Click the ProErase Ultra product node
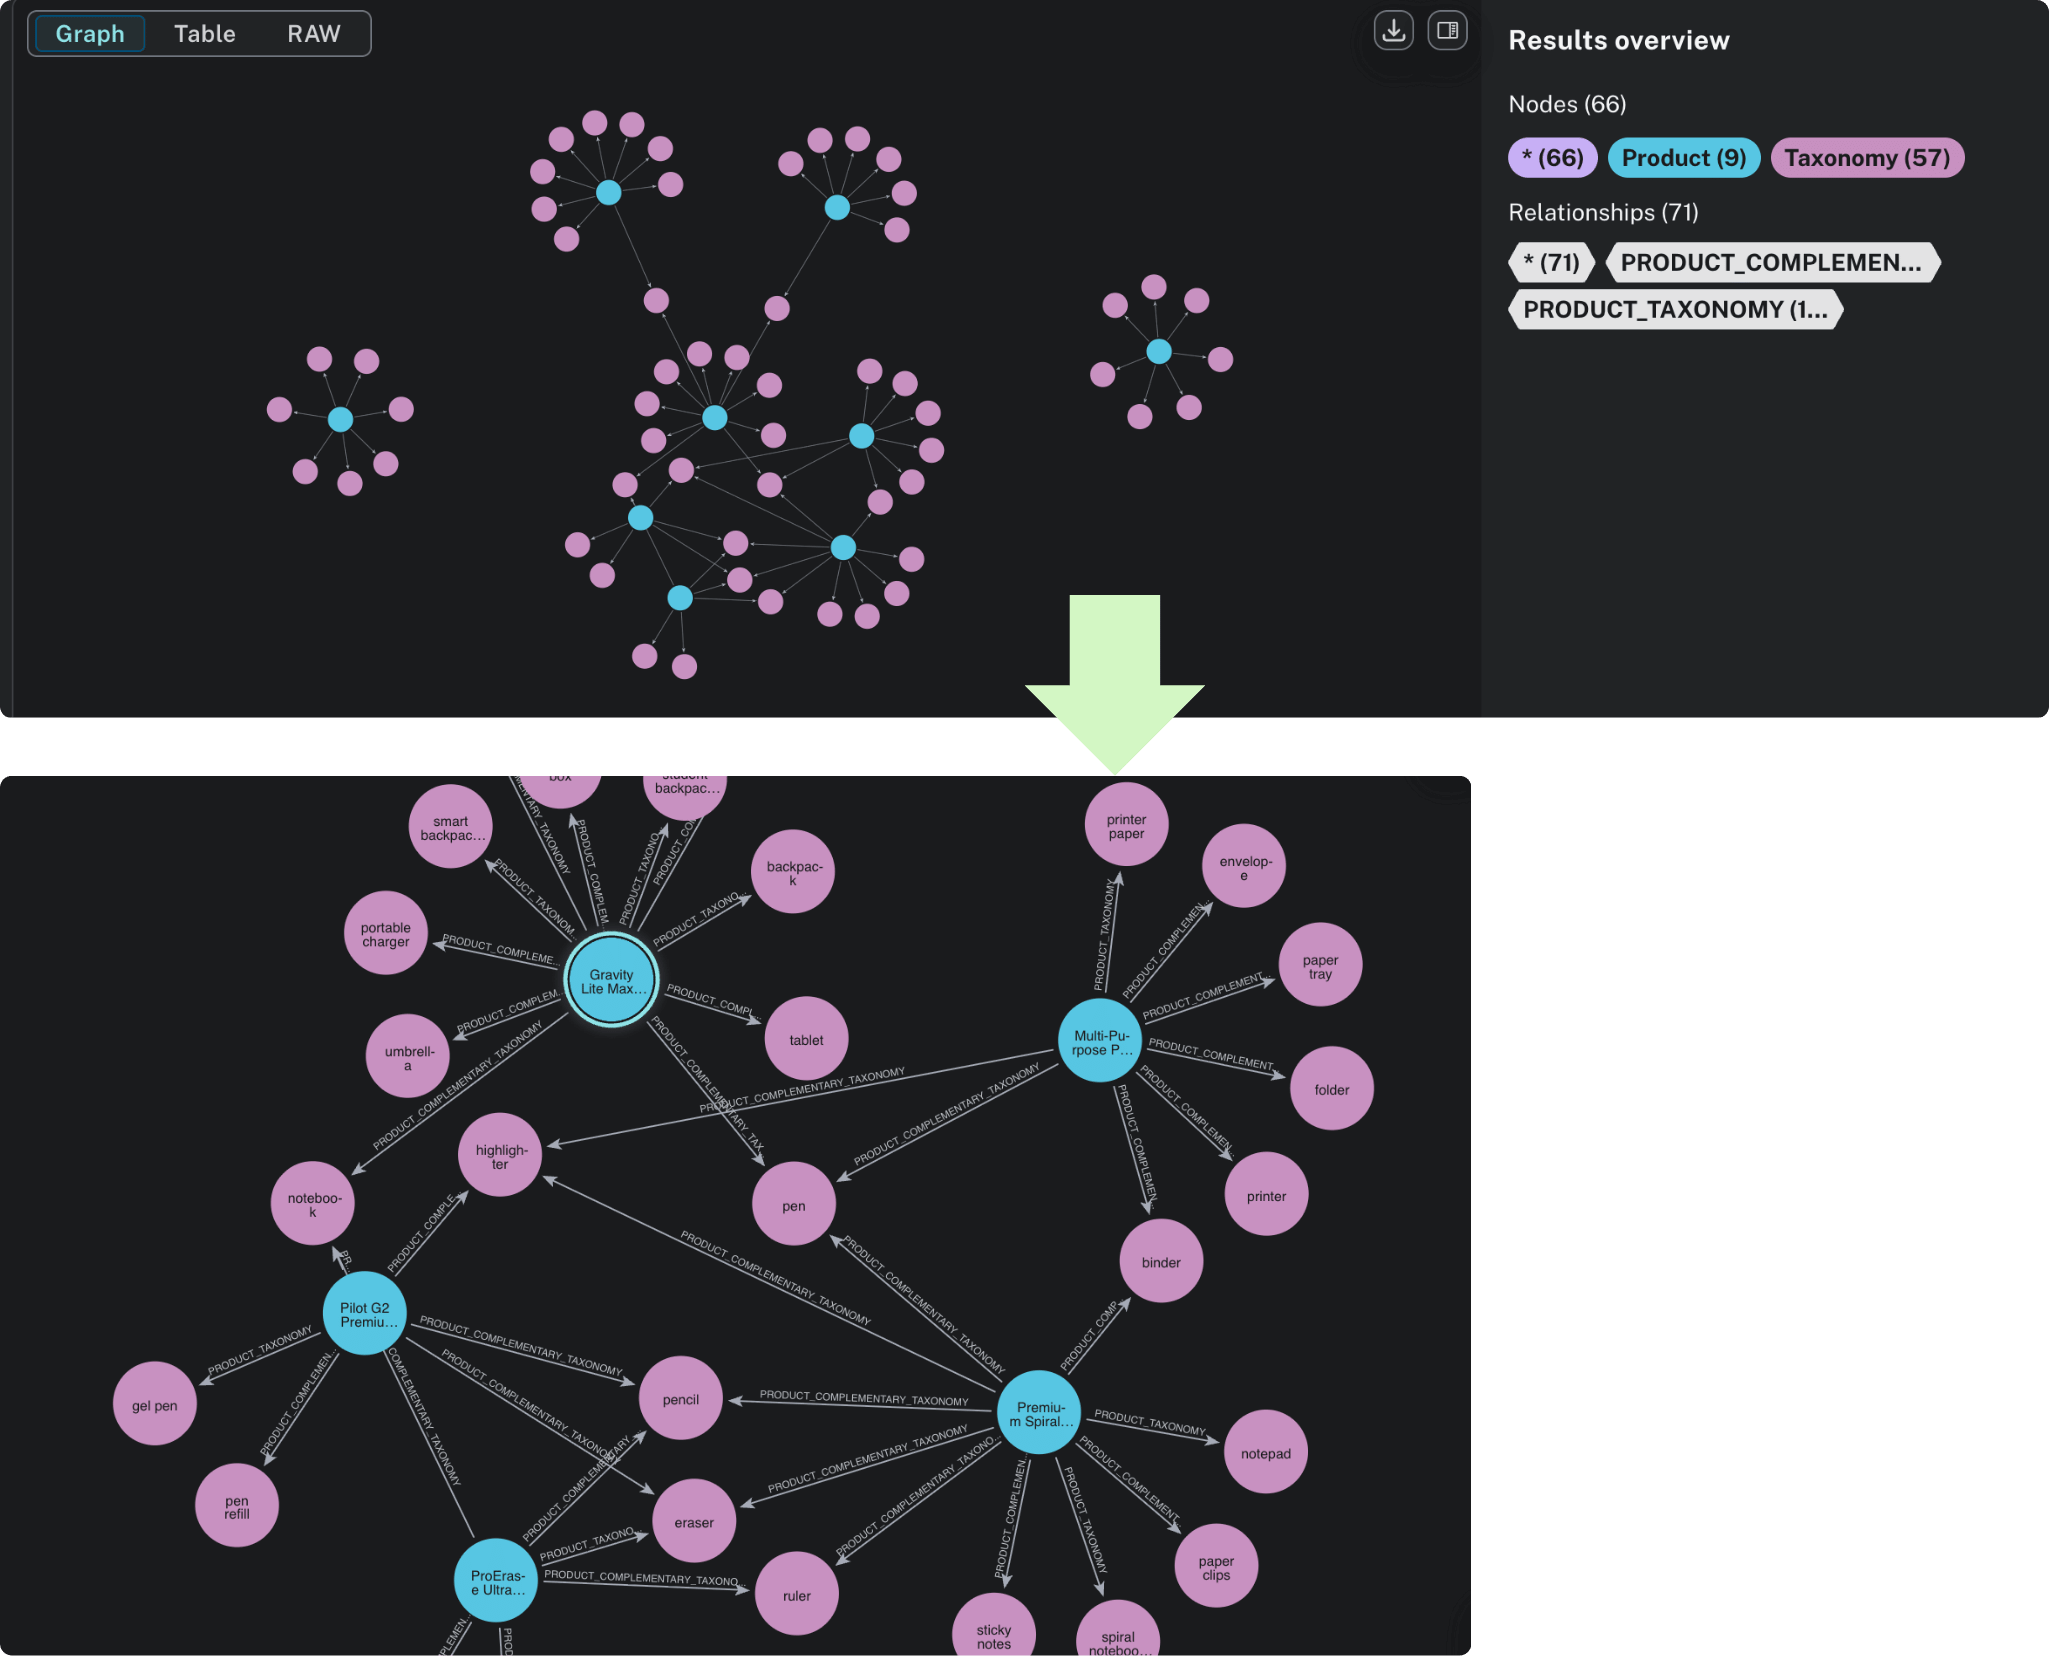 [x=495, y=1581]
